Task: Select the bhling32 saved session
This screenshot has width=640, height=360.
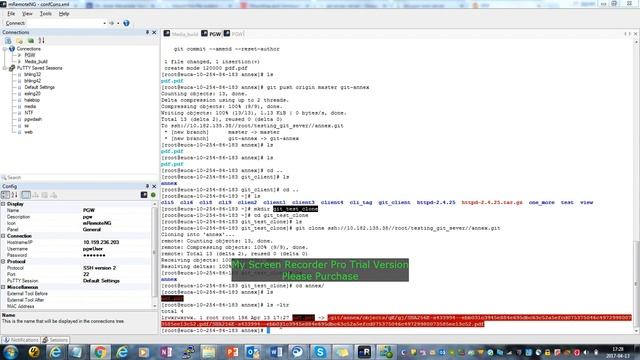Action: 32,74
